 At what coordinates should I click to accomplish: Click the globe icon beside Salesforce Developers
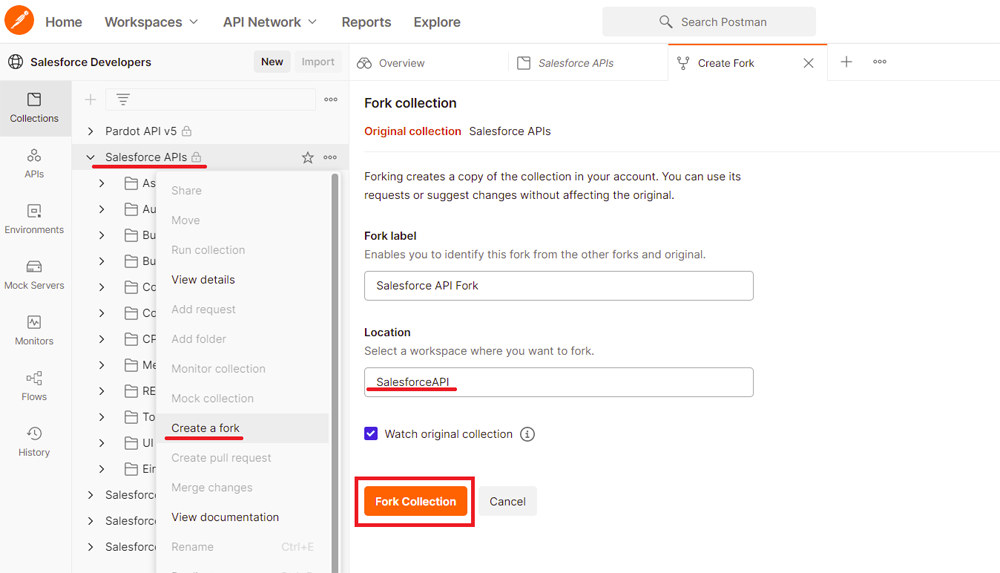[x=15, y=62]
